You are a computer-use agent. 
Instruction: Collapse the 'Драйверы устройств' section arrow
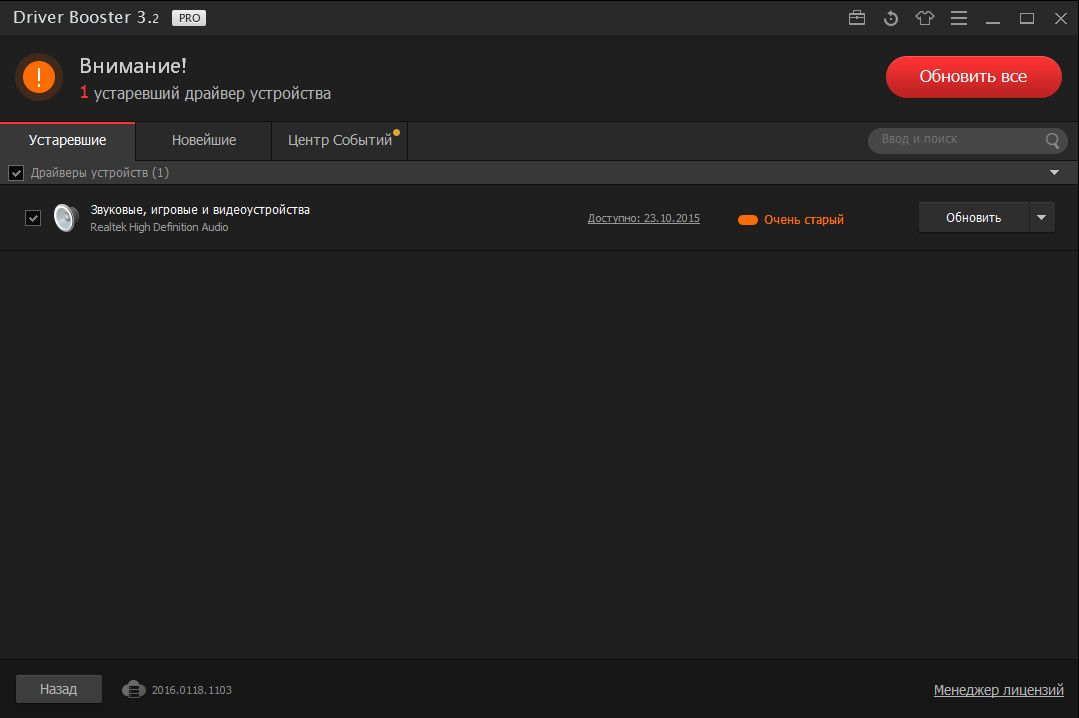[x=1054, y=172]
